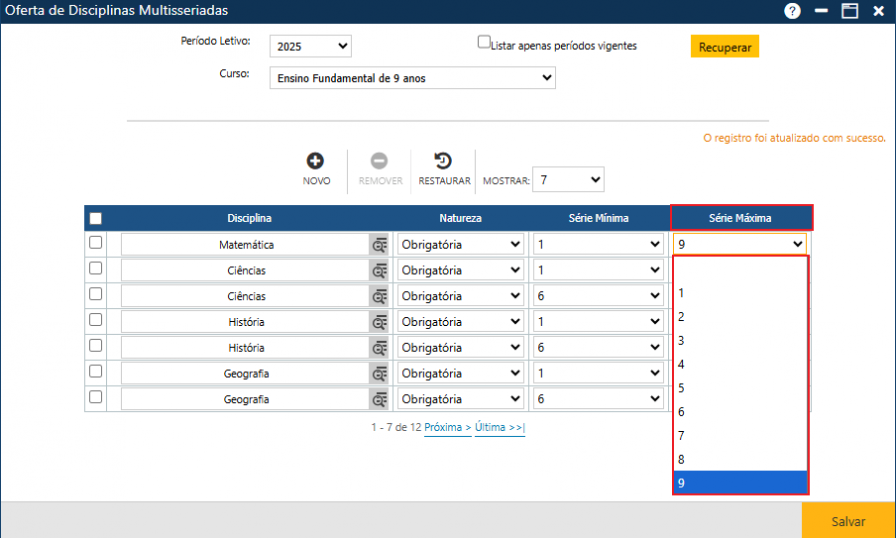Go to Próxima page link
The image size is (896, 538).
tap(447, 427)
